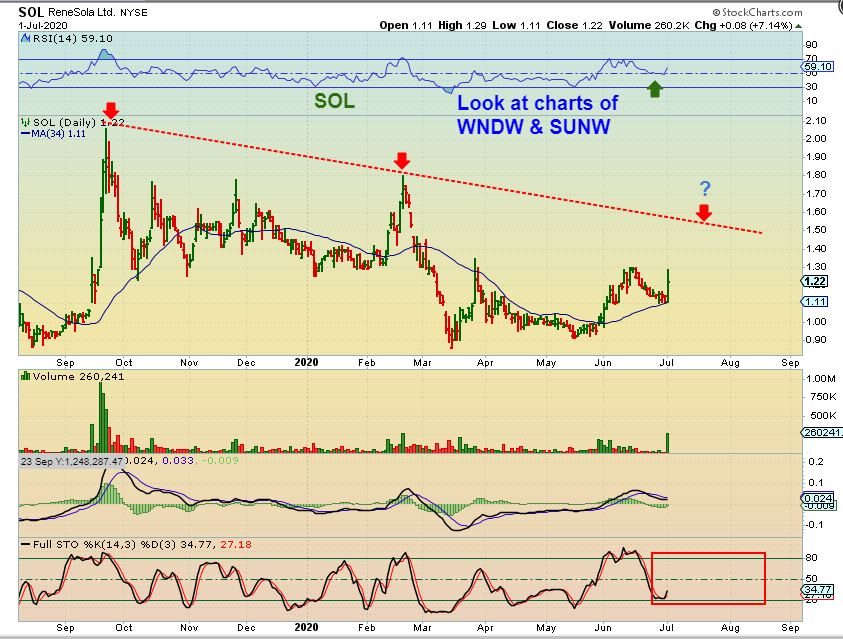Screen dimensions: 843x639
Task: Click the bold SOL ticker symbol in header
Action: pos(31,12)
